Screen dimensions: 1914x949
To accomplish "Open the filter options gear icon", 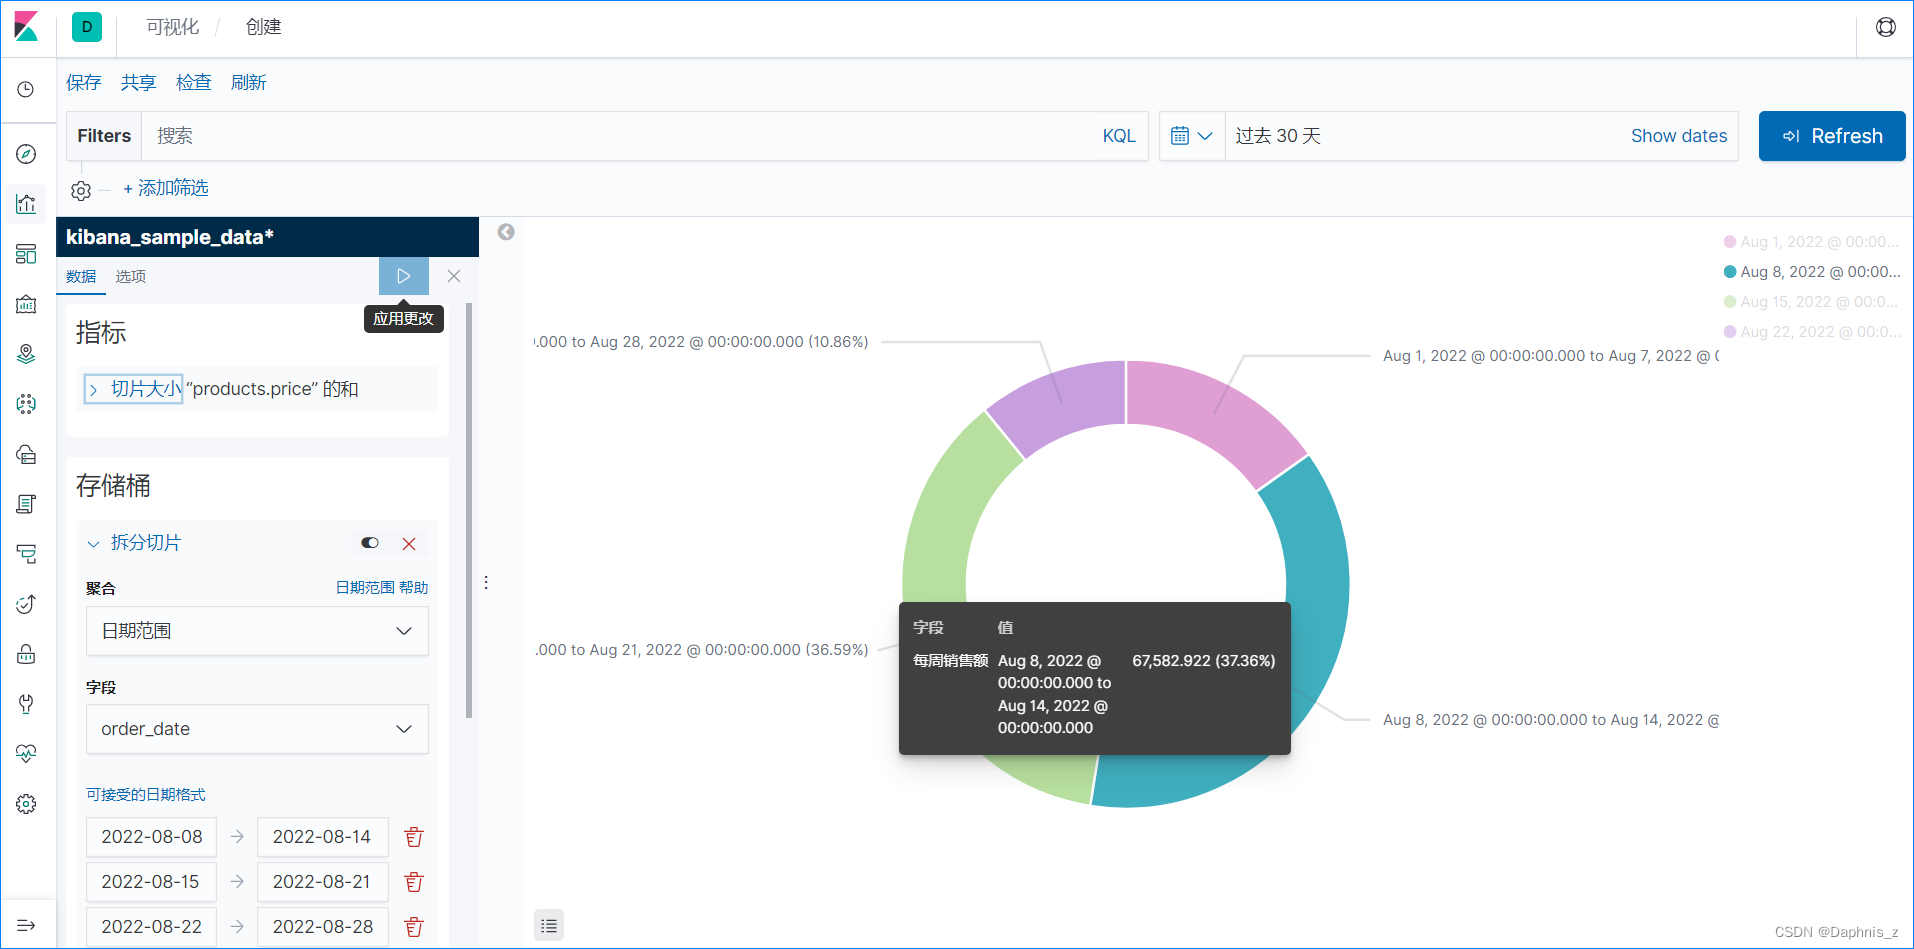I will [x=81, y=190].
